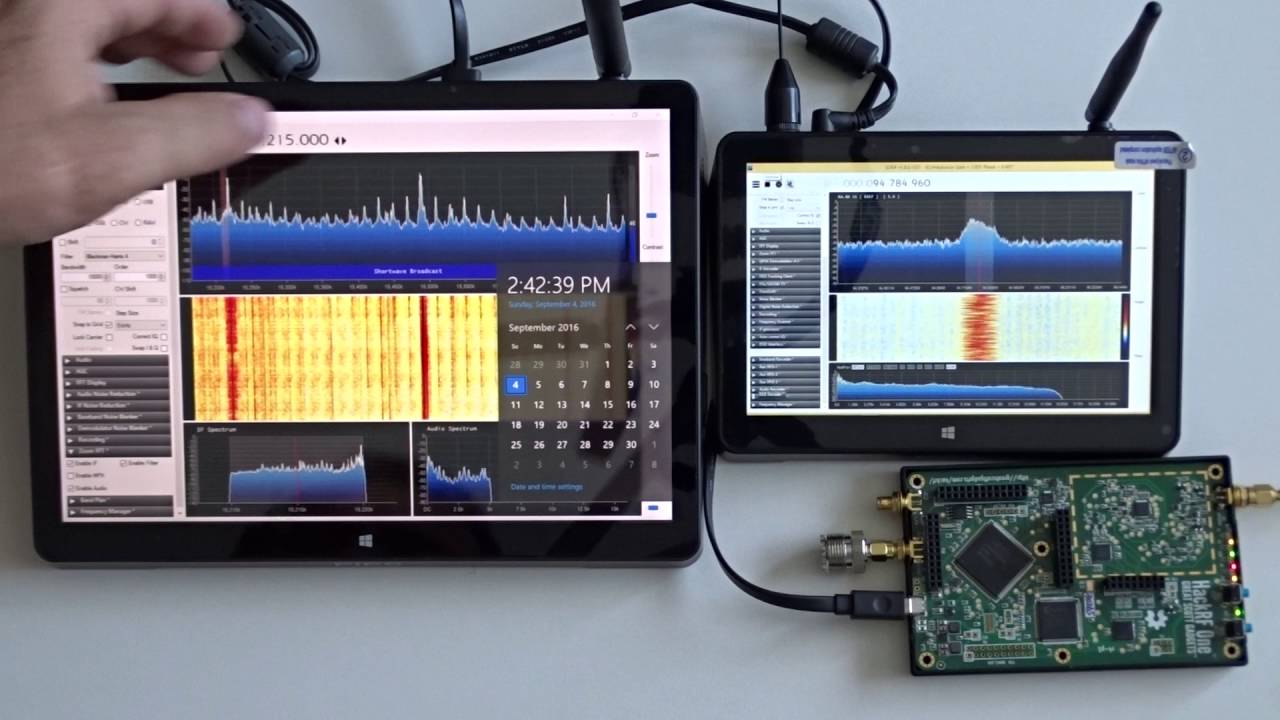Click the September 2016 calendar header
The width and height of the screenshot is (1280, 720).
[x=543, y=327]
